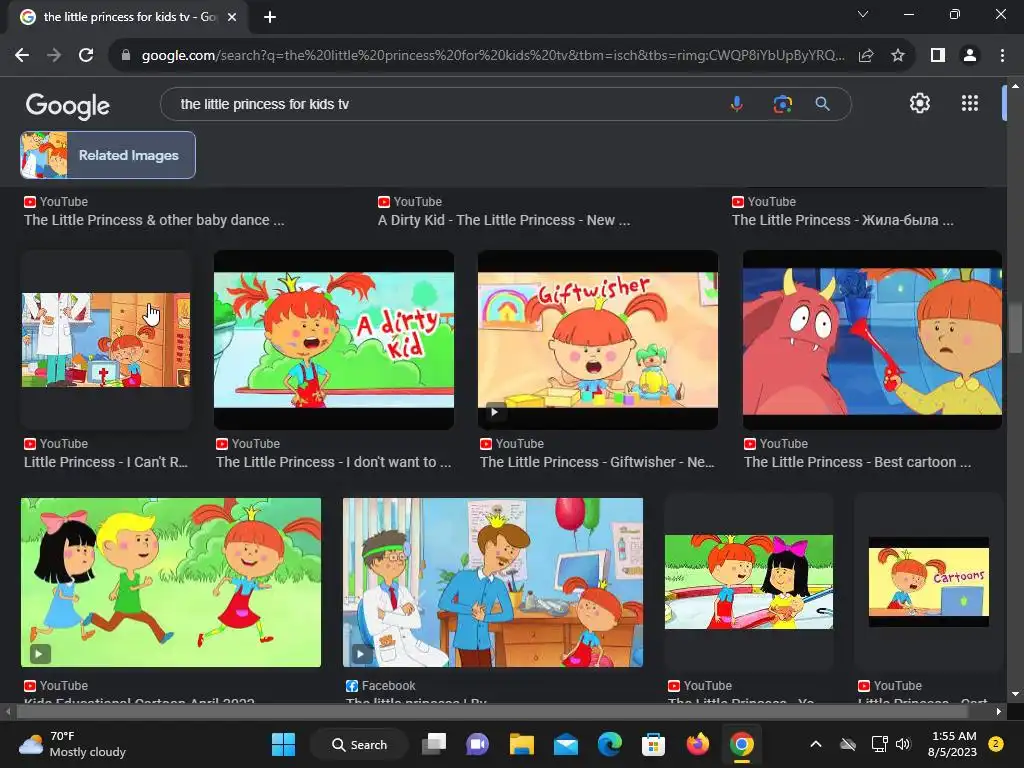Launch Firefox from the taskbar

(697, 744)
